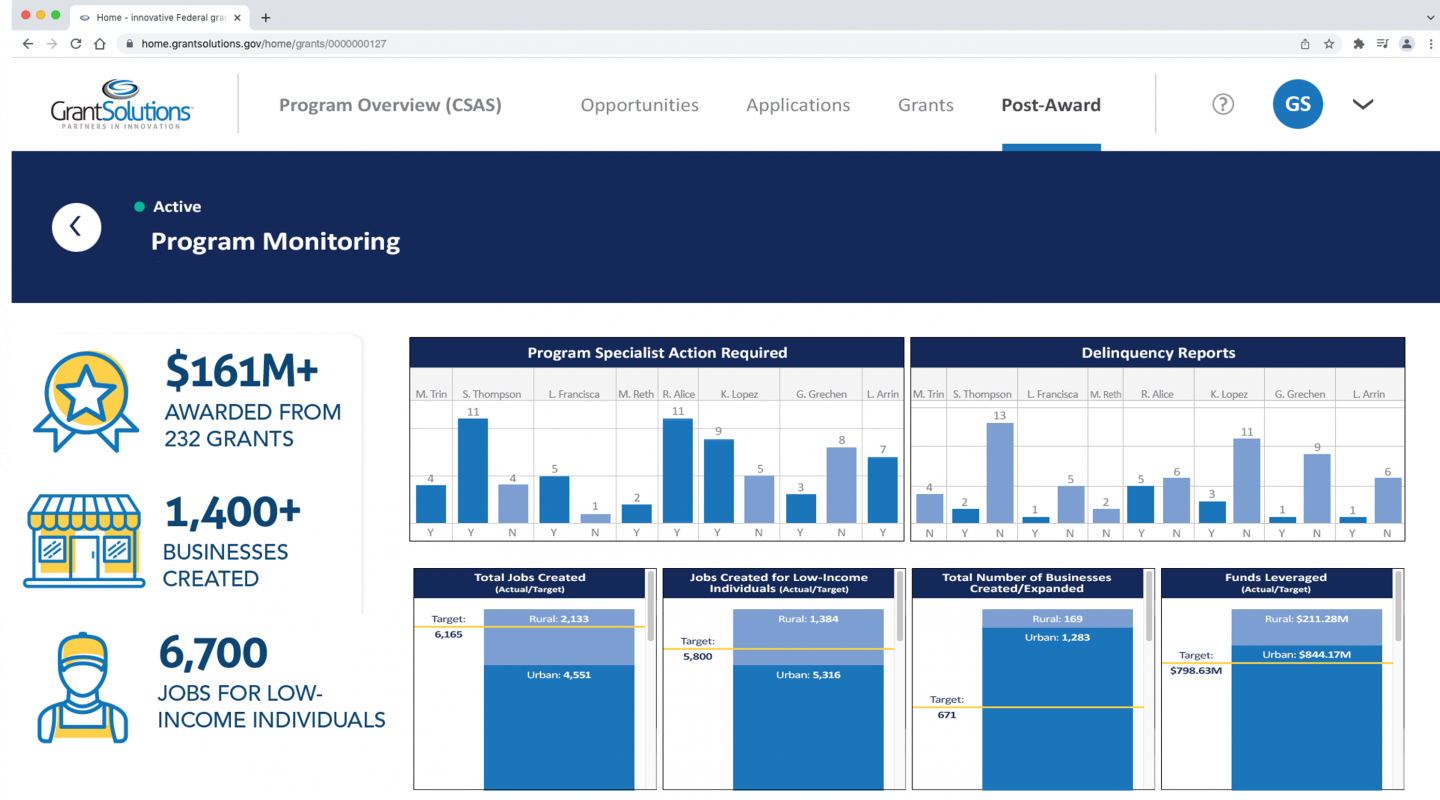Reload the page in the browser
The width and height of the screenshot is (1440, 800).
tap(76, 44)
